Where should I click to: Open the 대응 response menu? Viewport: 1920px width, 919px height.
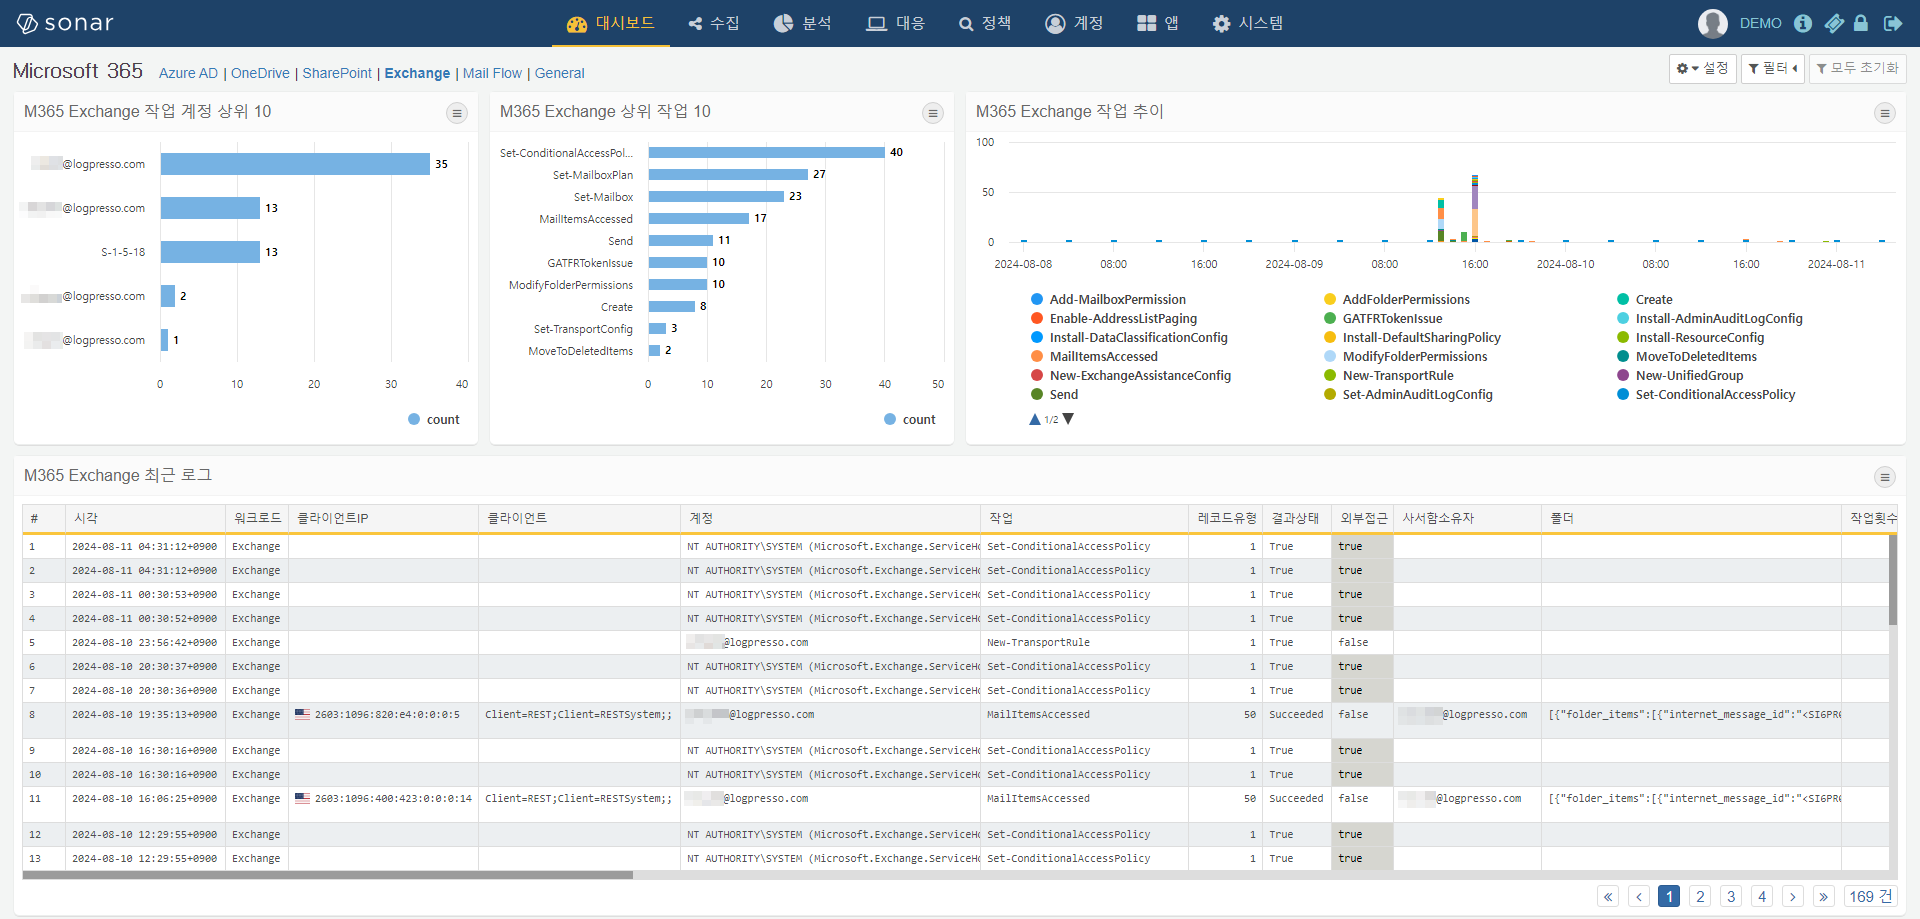click(895, 23)
